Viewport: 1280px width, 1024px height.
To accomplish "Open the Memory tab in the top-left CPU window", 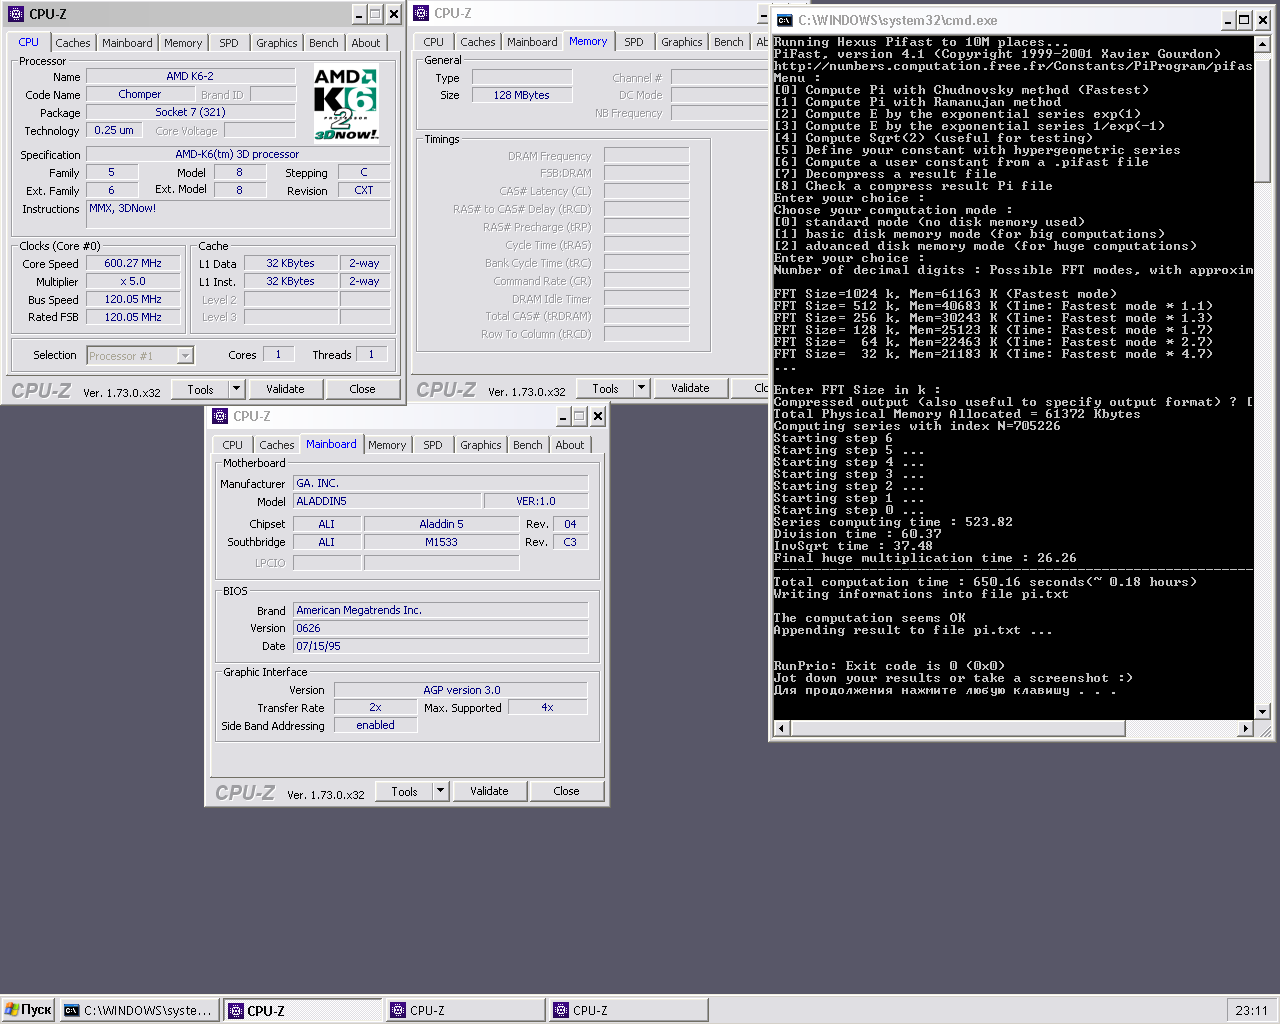I will [183, 43].
